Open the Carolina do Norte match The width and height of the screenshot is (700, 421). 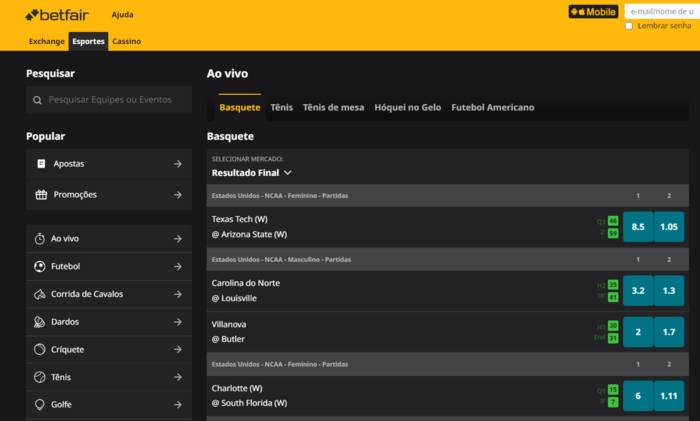[x=246, y=283]
